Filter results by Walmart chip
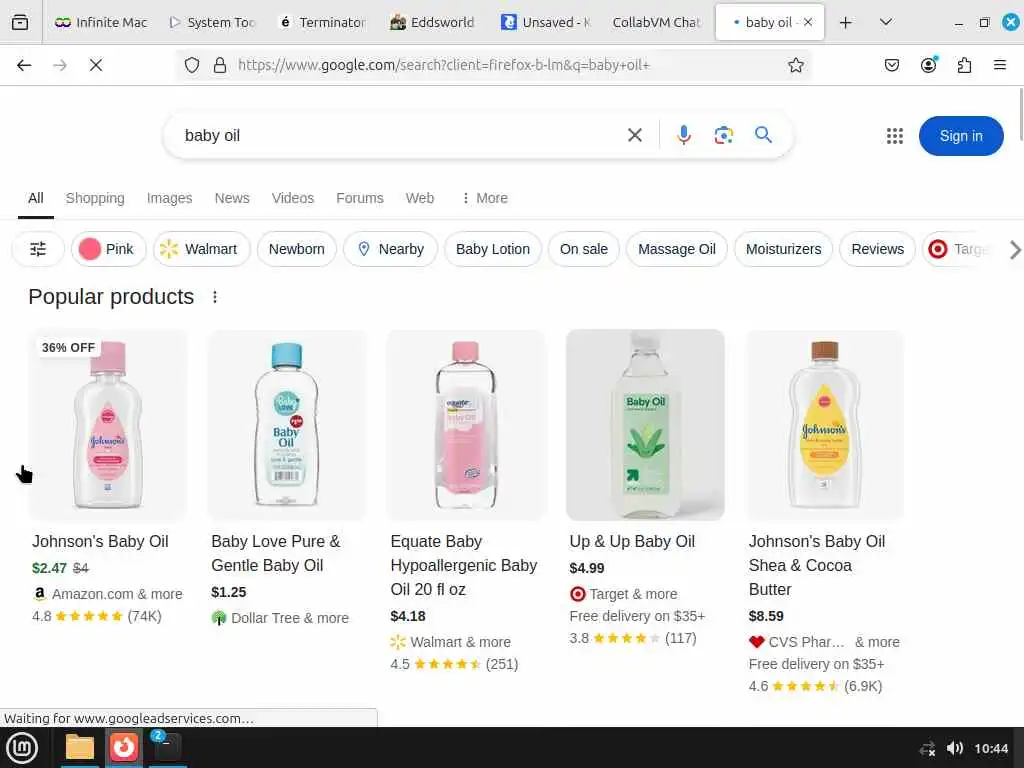This screenshot has width=1024, height=768. tap(202, 249)
